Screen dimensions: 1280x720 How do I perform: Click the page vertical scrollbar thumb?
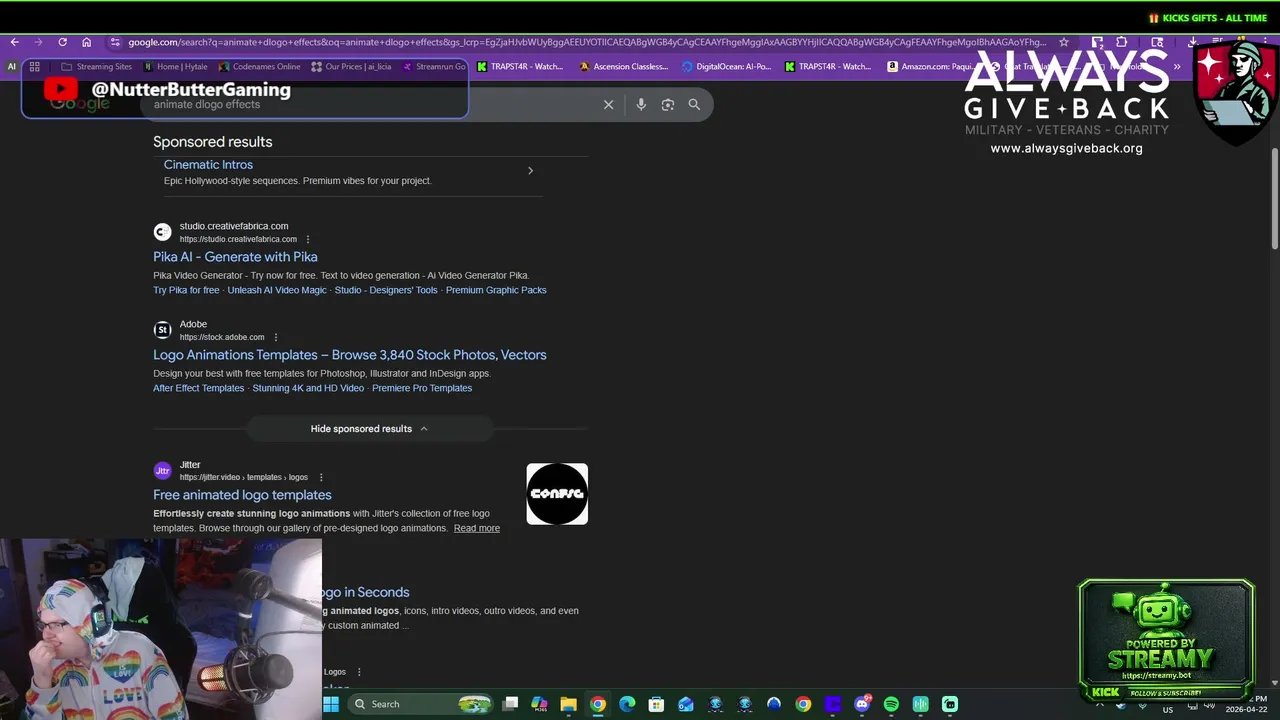point(1275,200)
